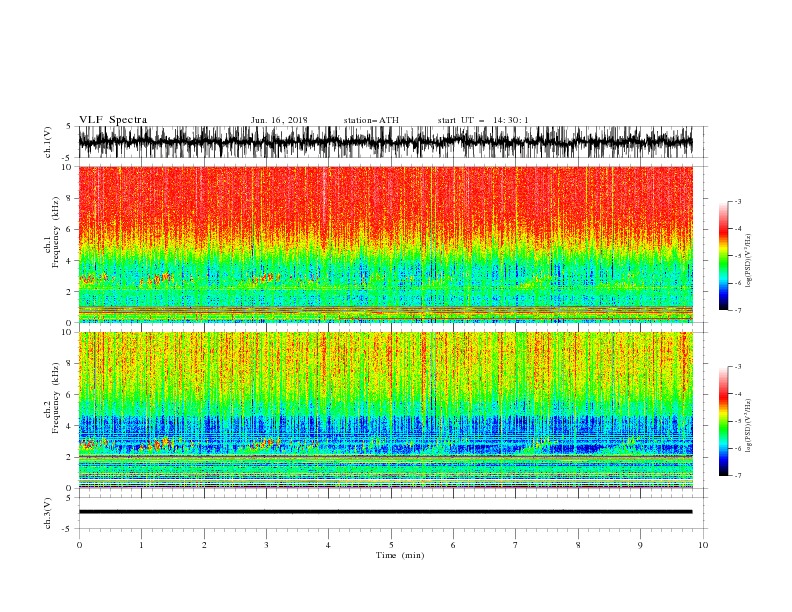Click the ch.3(V) axis tick "-5"
This screenshot has height=612, width=792.
(68, 529)
